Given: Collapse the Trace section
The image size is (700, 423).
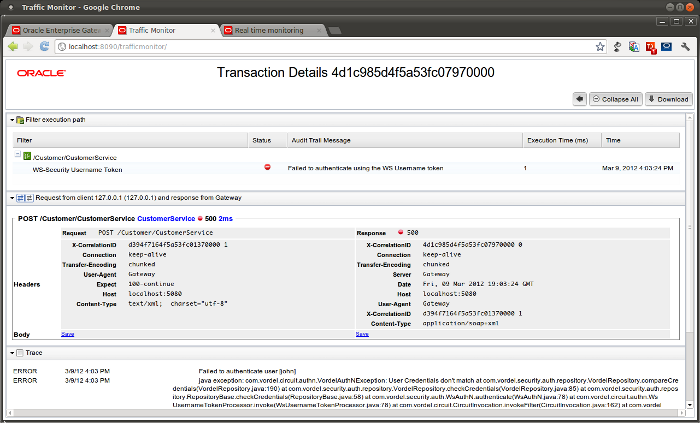Looking at the screenshot, I should click(12, 353).
